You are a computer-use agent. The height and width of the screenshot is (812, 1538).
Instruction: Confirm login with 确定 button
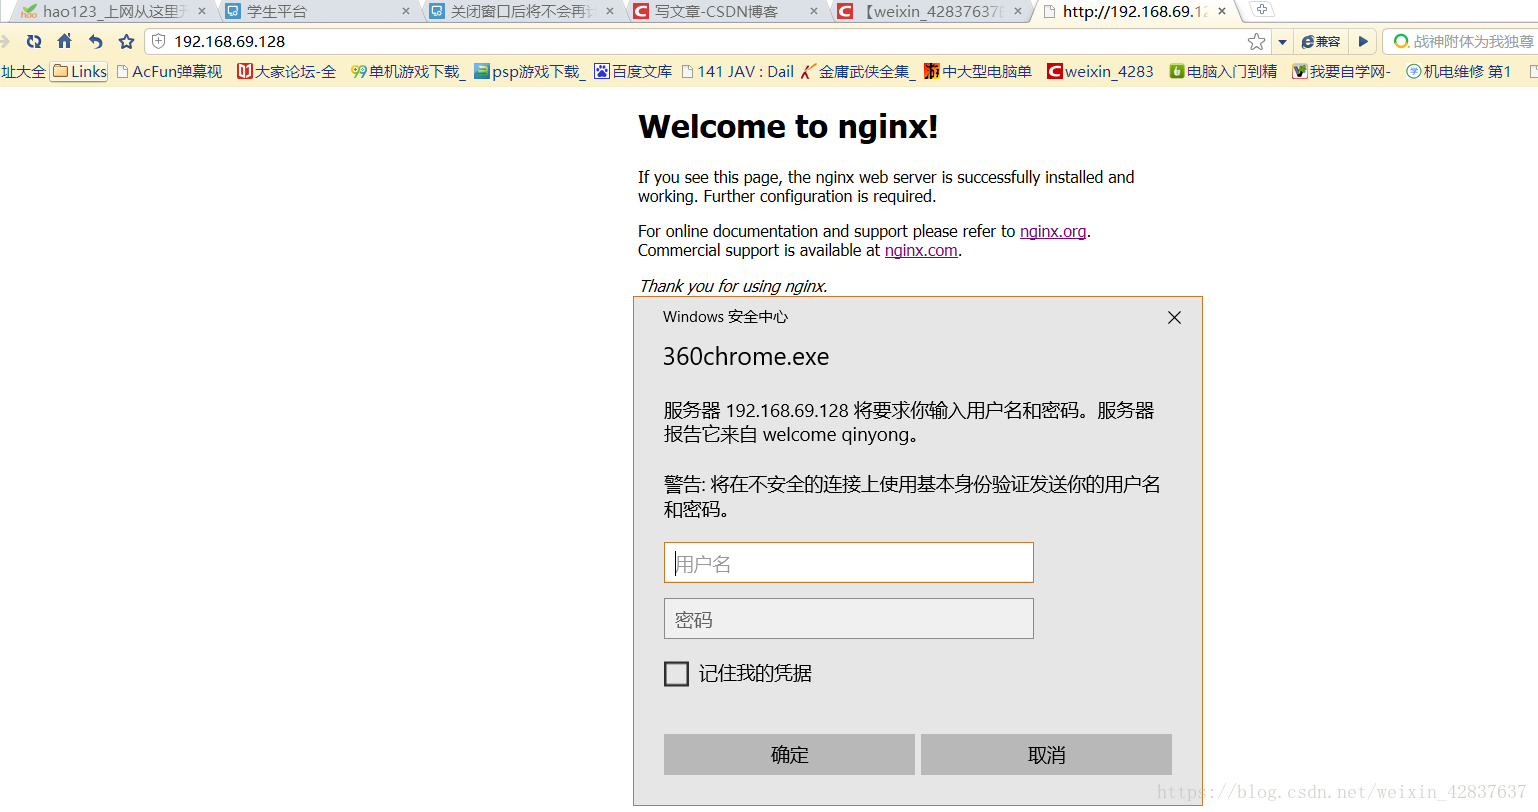click(789, 754)
